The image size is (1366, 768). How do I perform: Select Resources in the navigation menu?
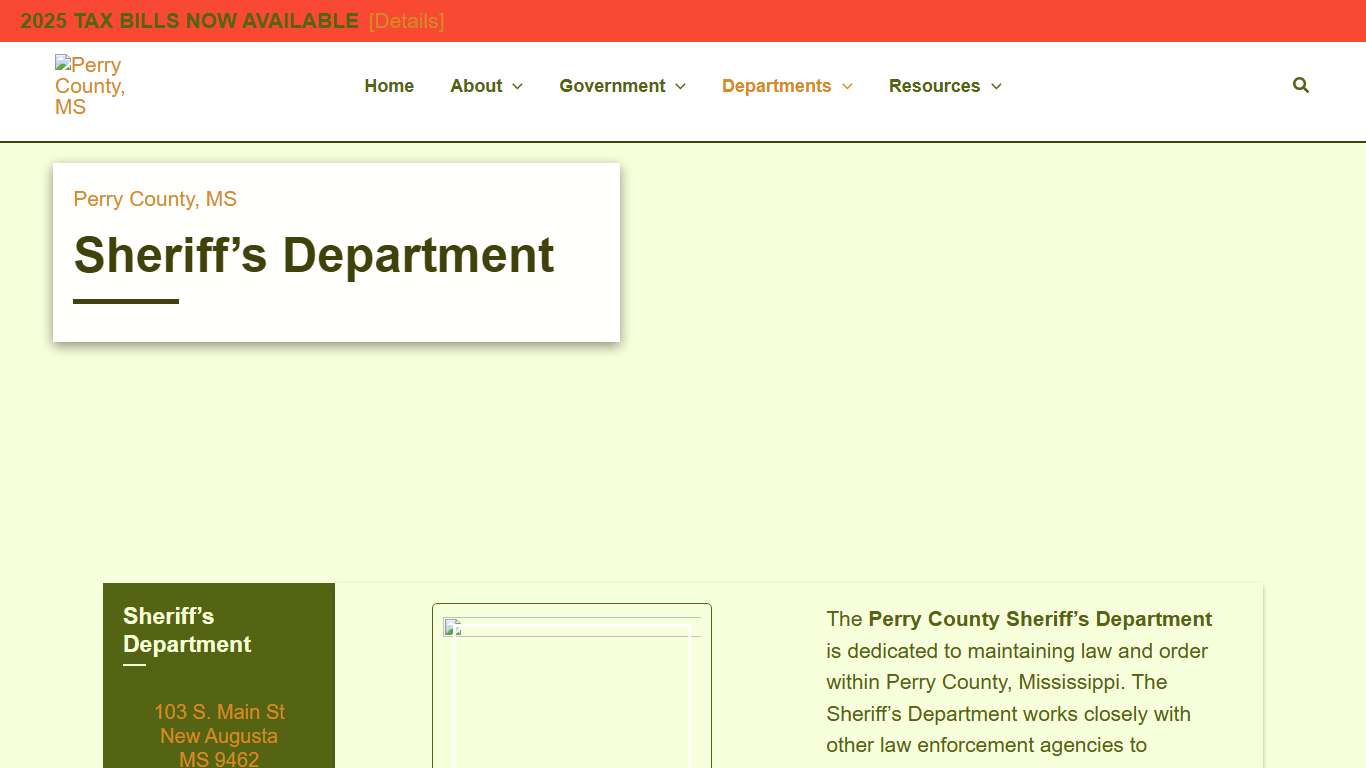pyautogui.click(x=934, y=86)
